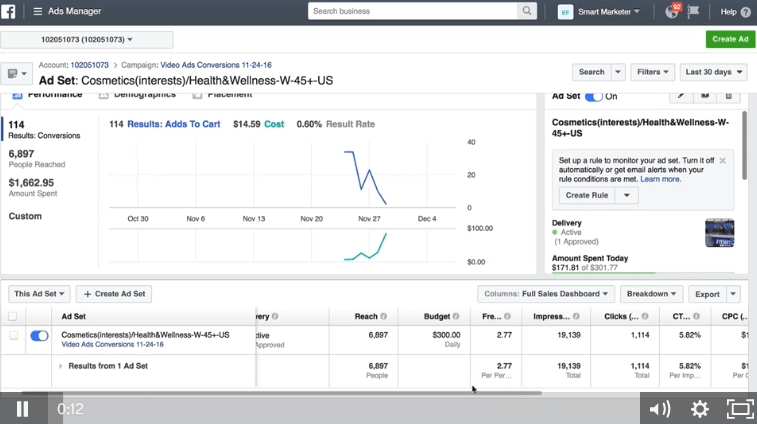Click the Create Rule button
Screen dimensions: 757x424
tap(587, 195)
